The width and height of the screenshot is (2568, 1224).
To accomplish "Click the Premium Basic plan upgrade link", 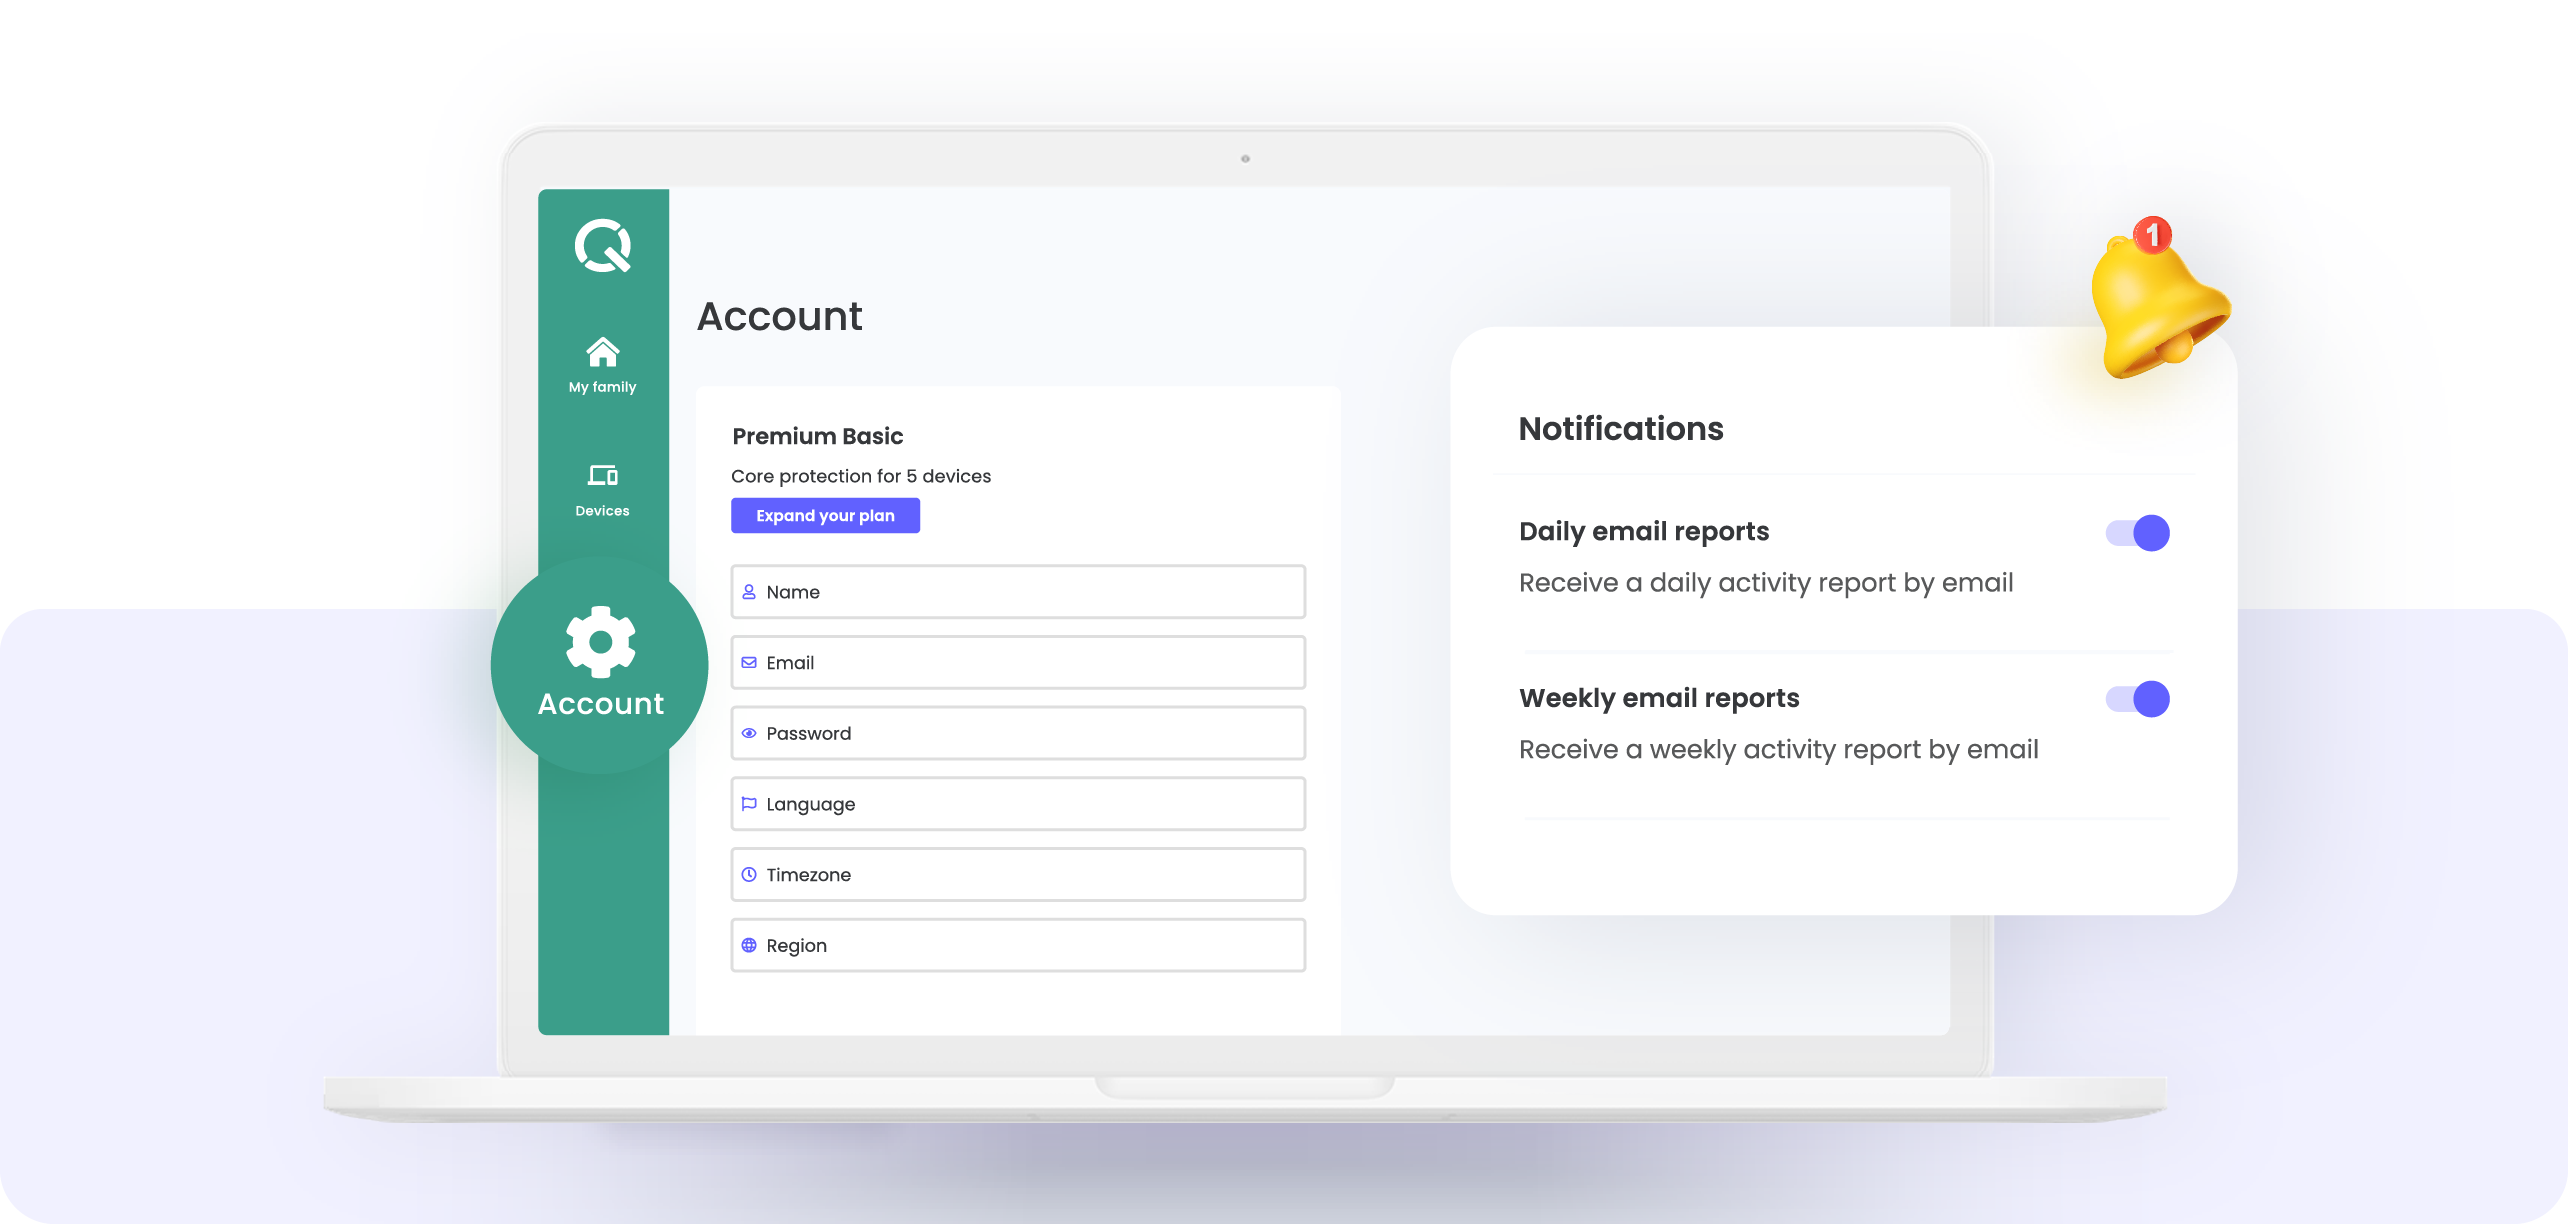I will click(825, 515).
